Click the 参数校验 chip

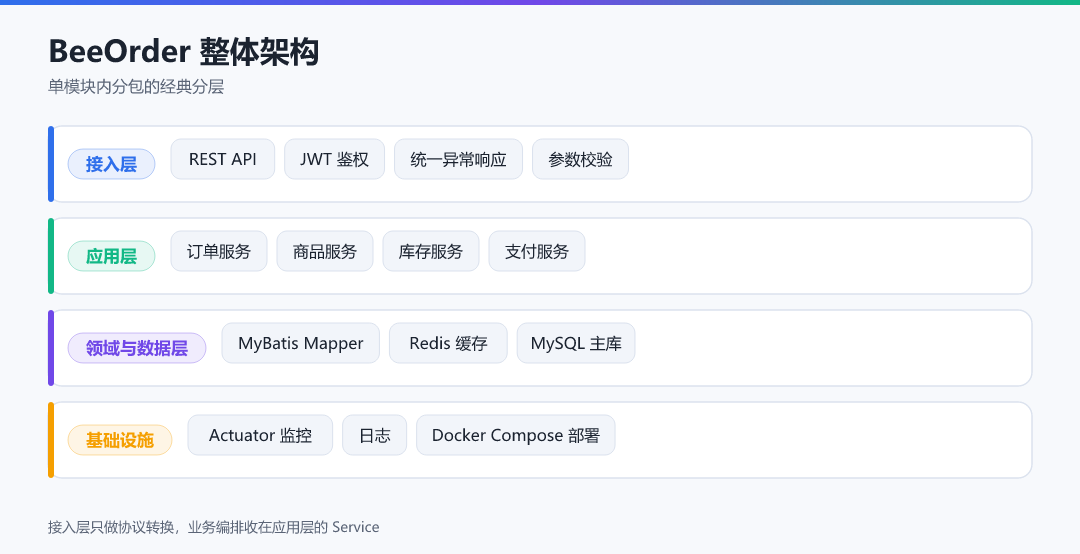[580, 159]
